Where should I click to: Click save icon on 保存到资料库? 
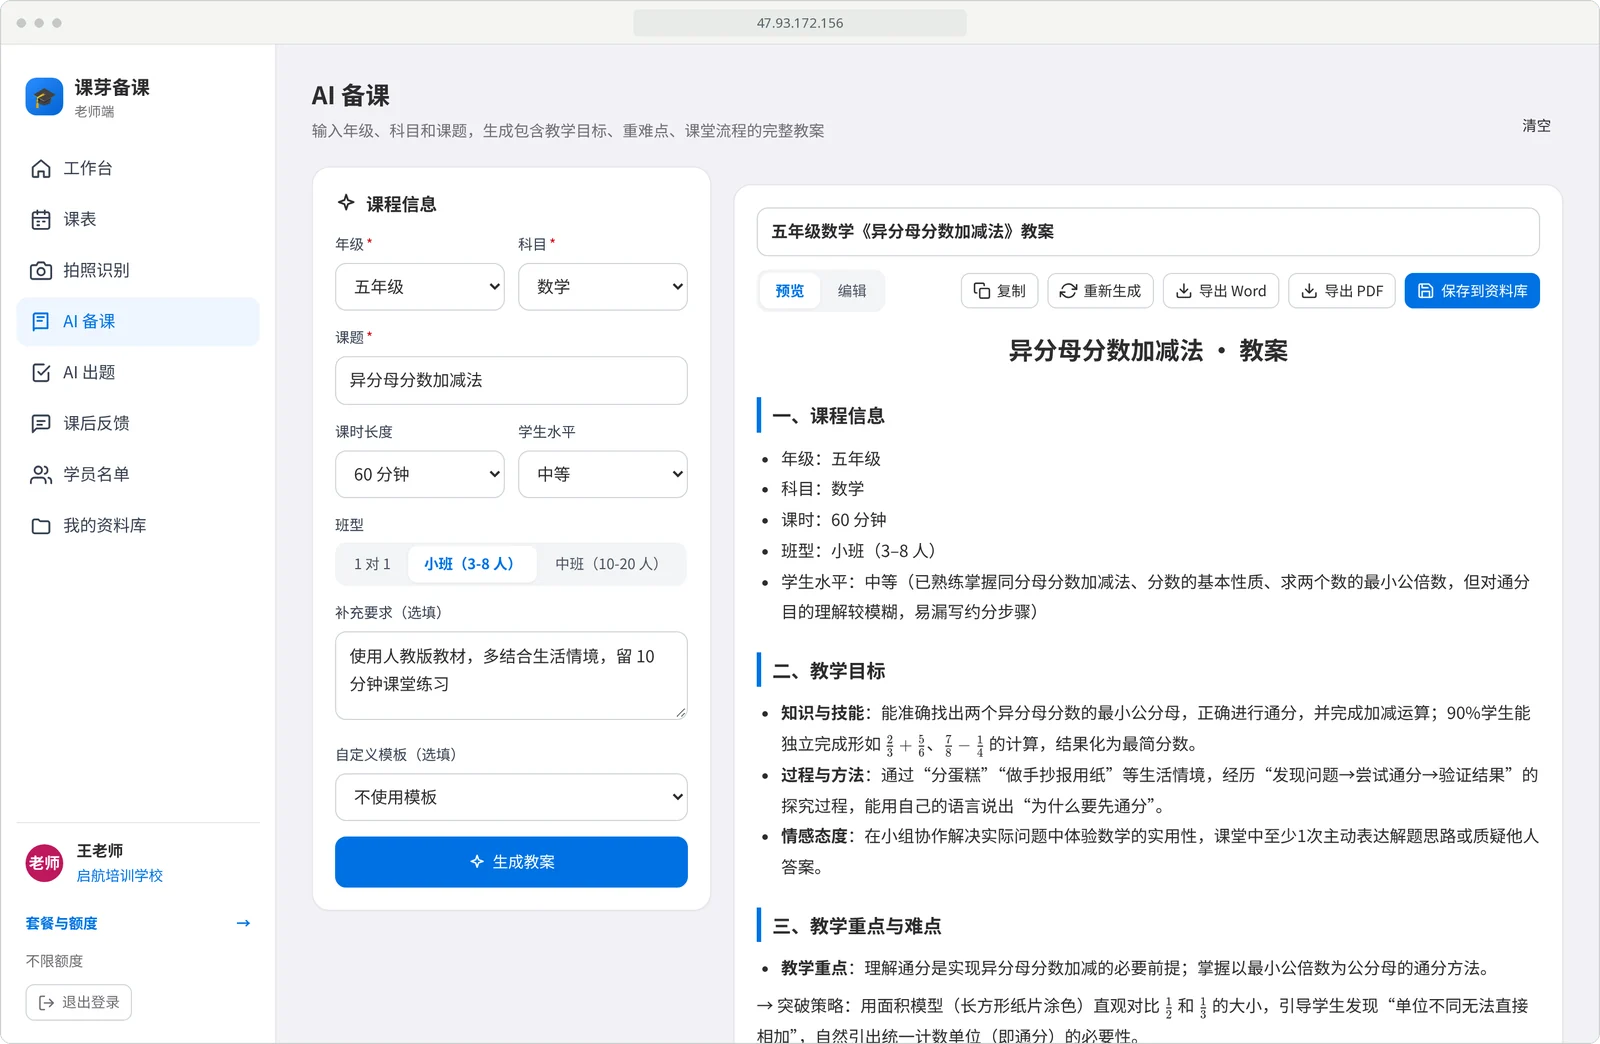(x=1426, y=291)
